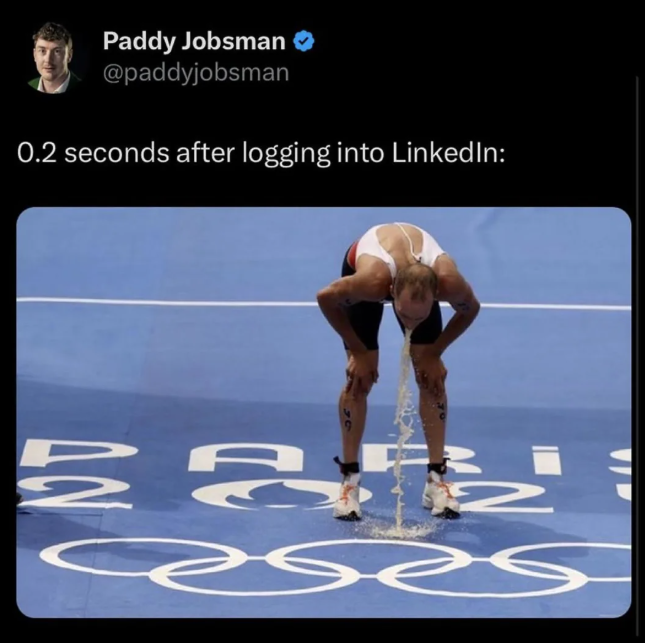
Task: Click the letter i painted on floor
Action: pyautogui.click(x=549, y=460)
